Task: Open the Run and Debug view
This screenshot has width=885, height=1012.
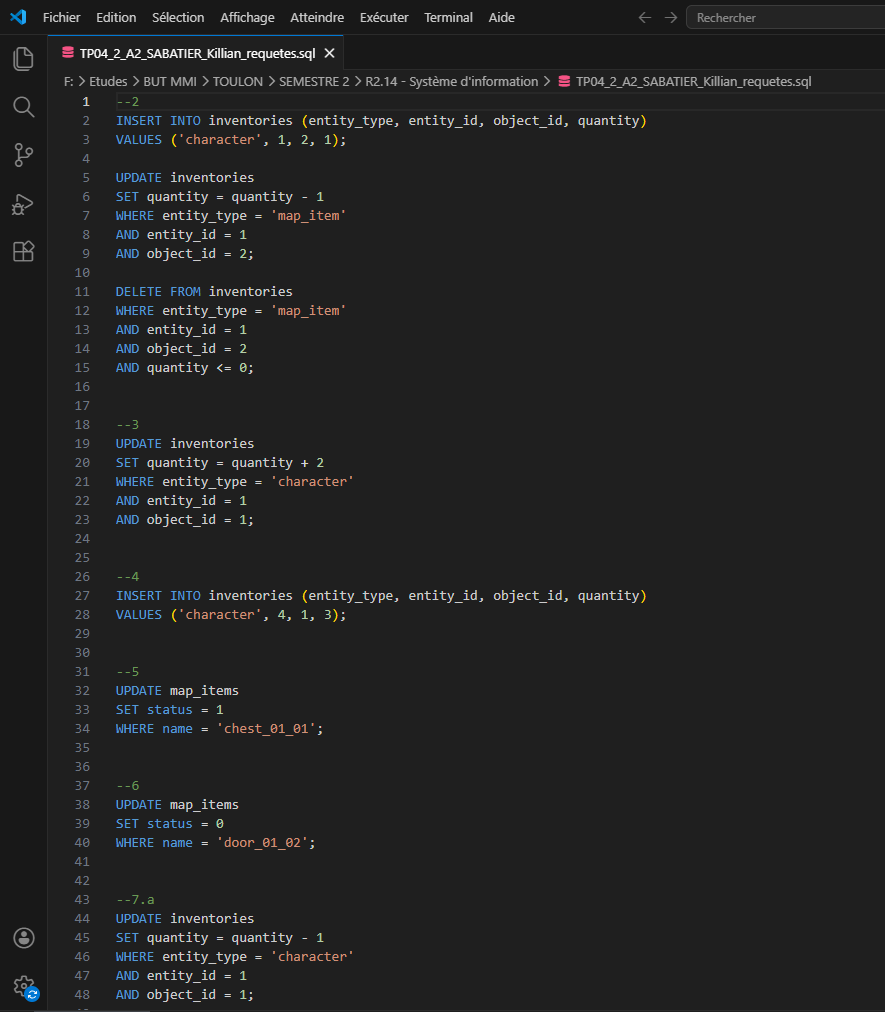Action: pyautogui.click(x=23, y=204)
